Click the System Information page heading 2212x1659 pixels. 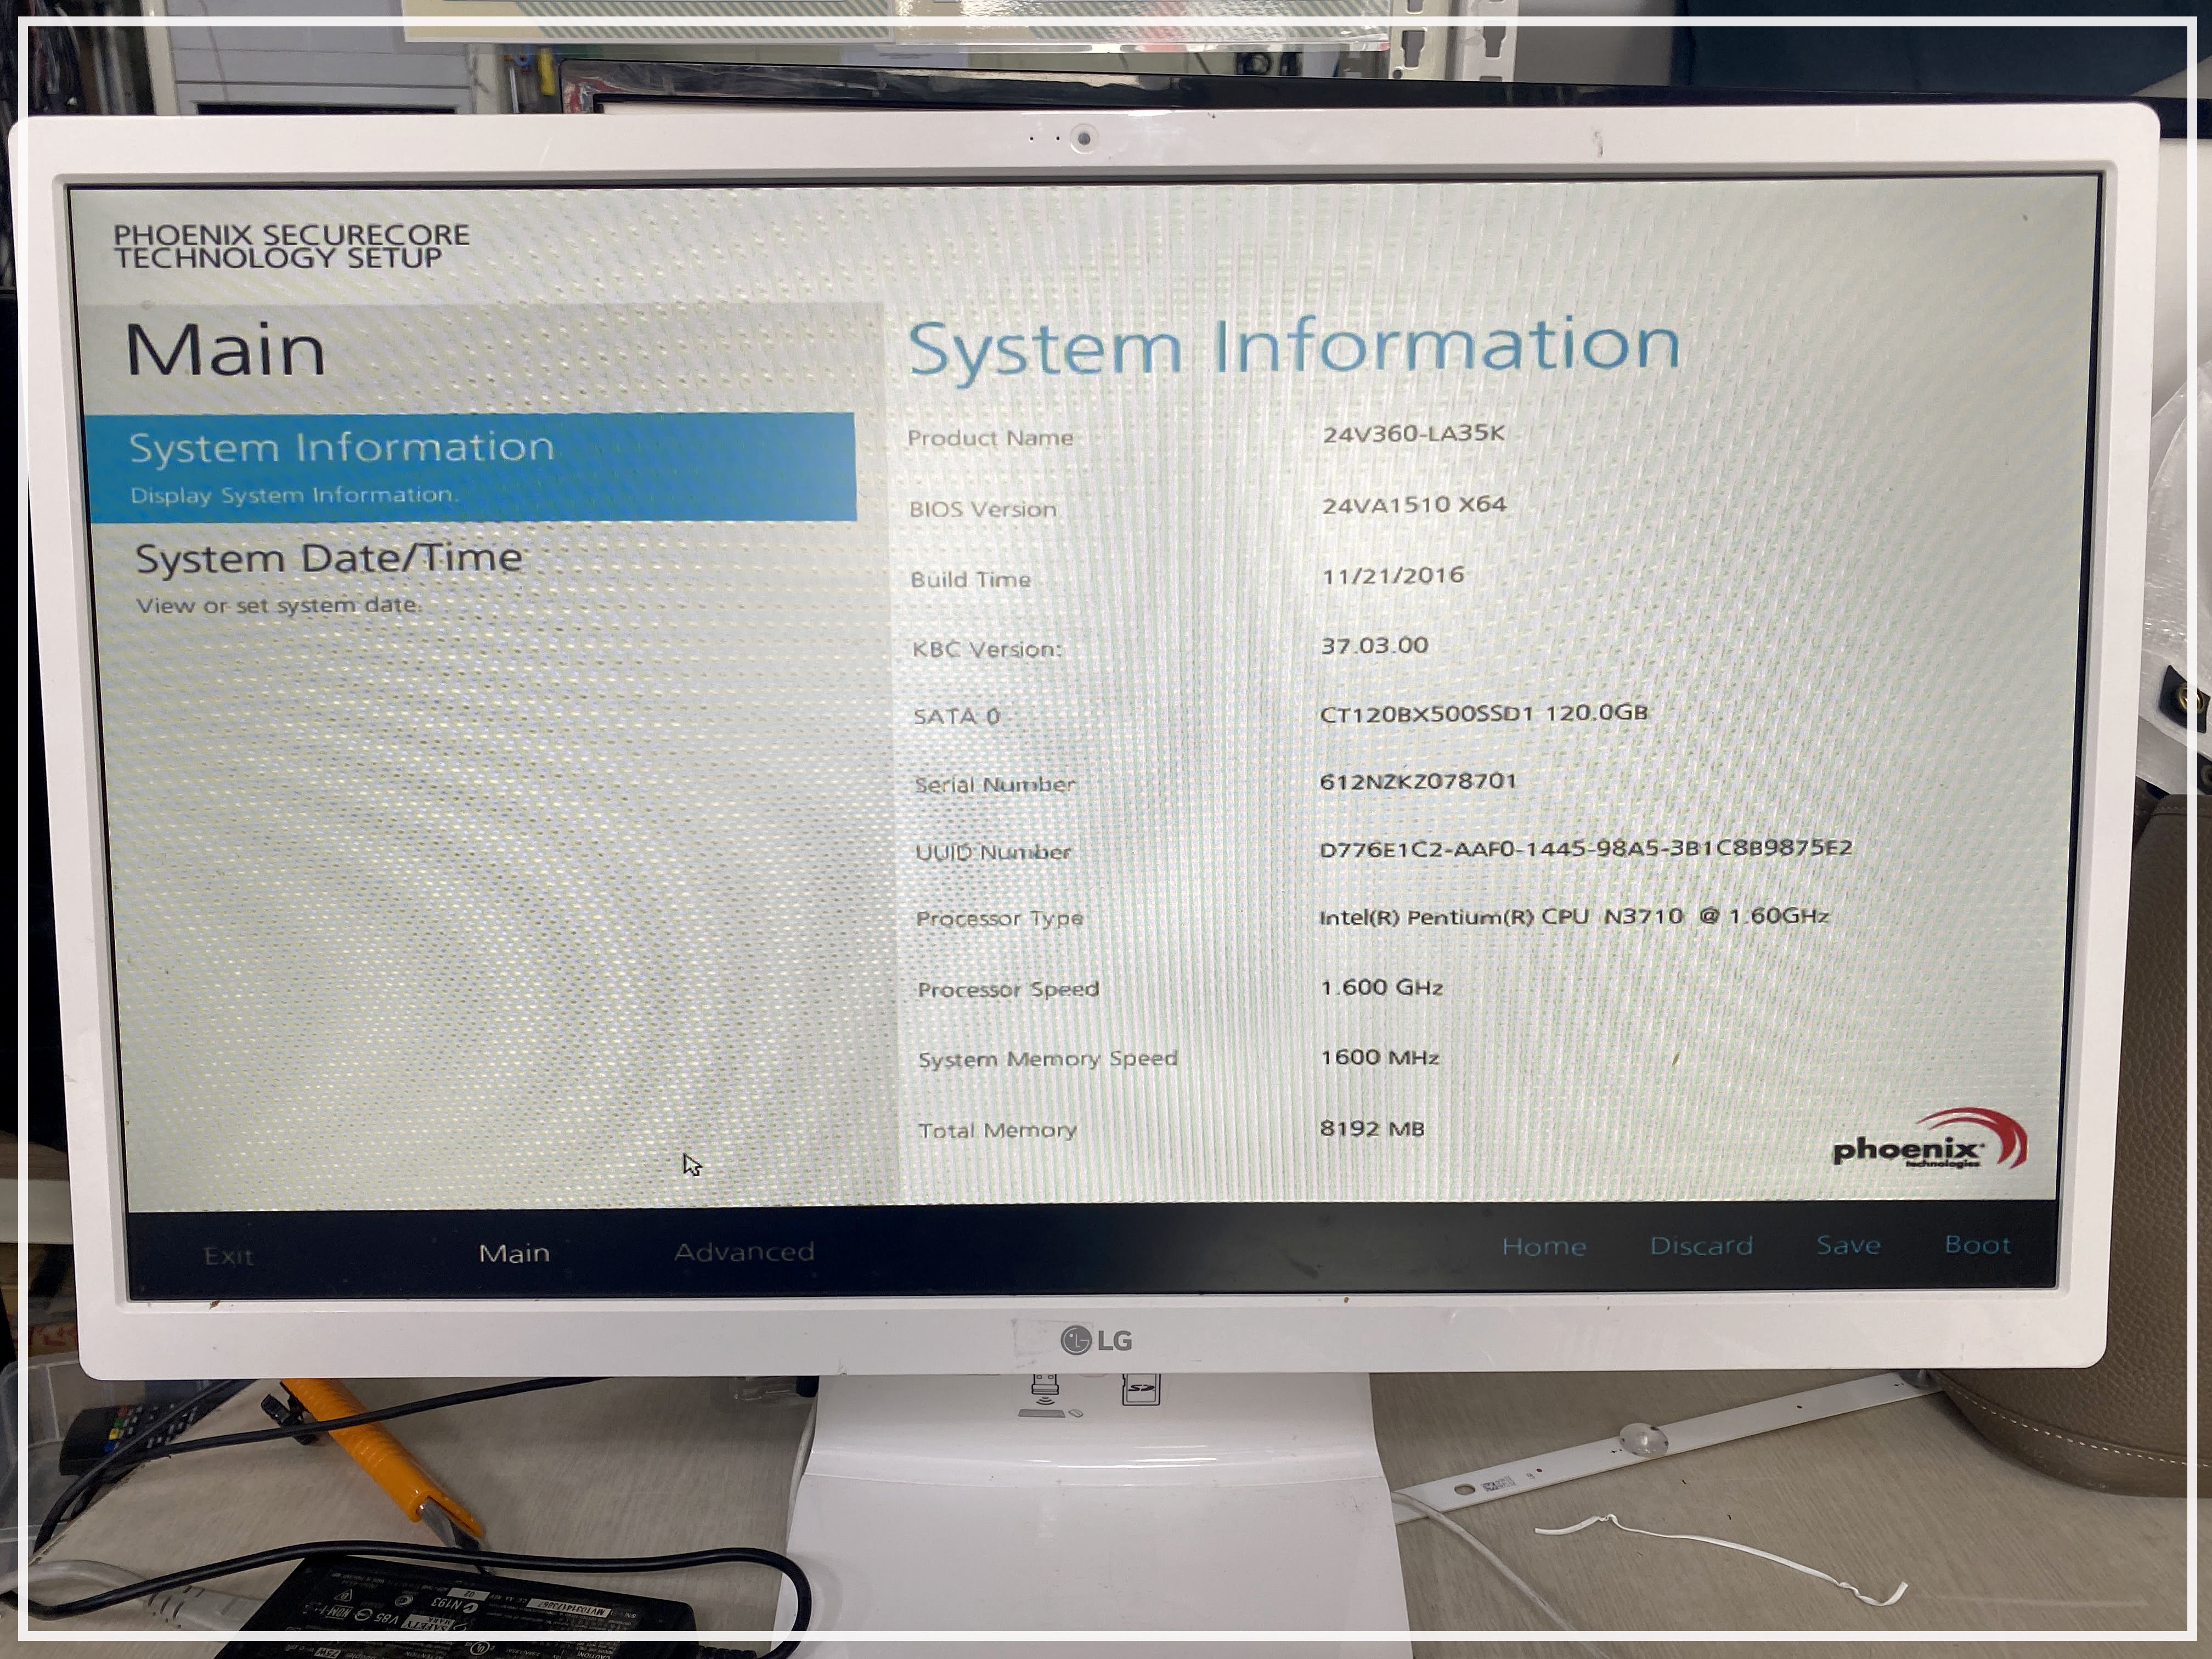(x=1293, y=346)
